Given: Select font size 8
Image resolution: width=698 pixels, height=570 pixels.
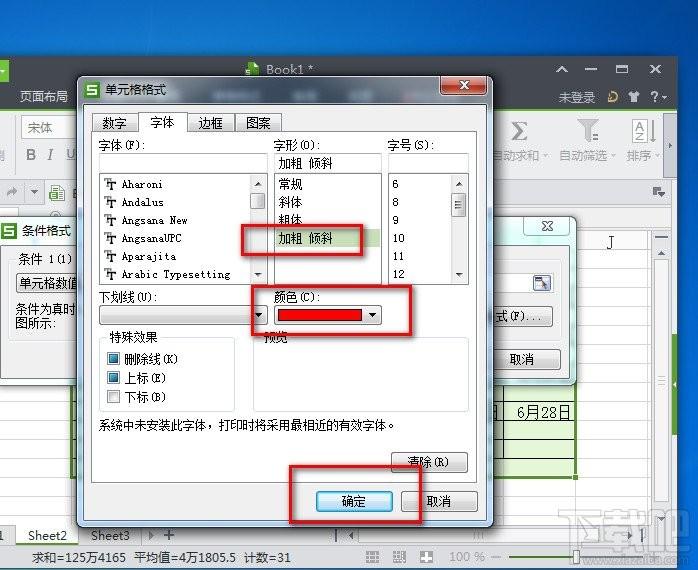Looking at the screenshot, I should (420, 202).
